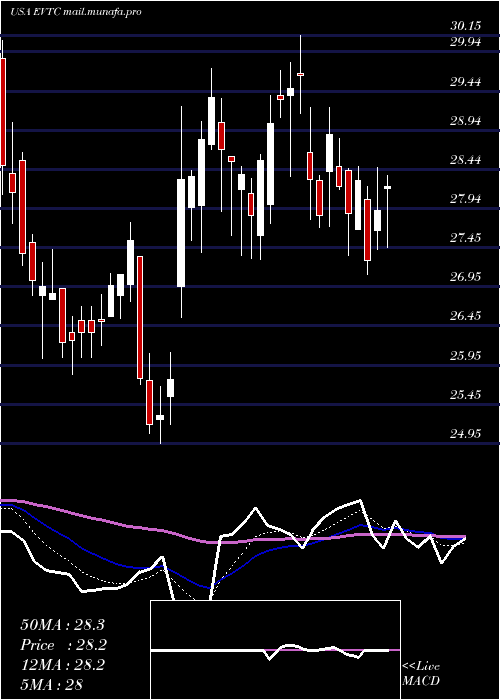Select the 25.95 price level label
The image size is (500, 700).
pyautogui.click(x=466, y=356)
